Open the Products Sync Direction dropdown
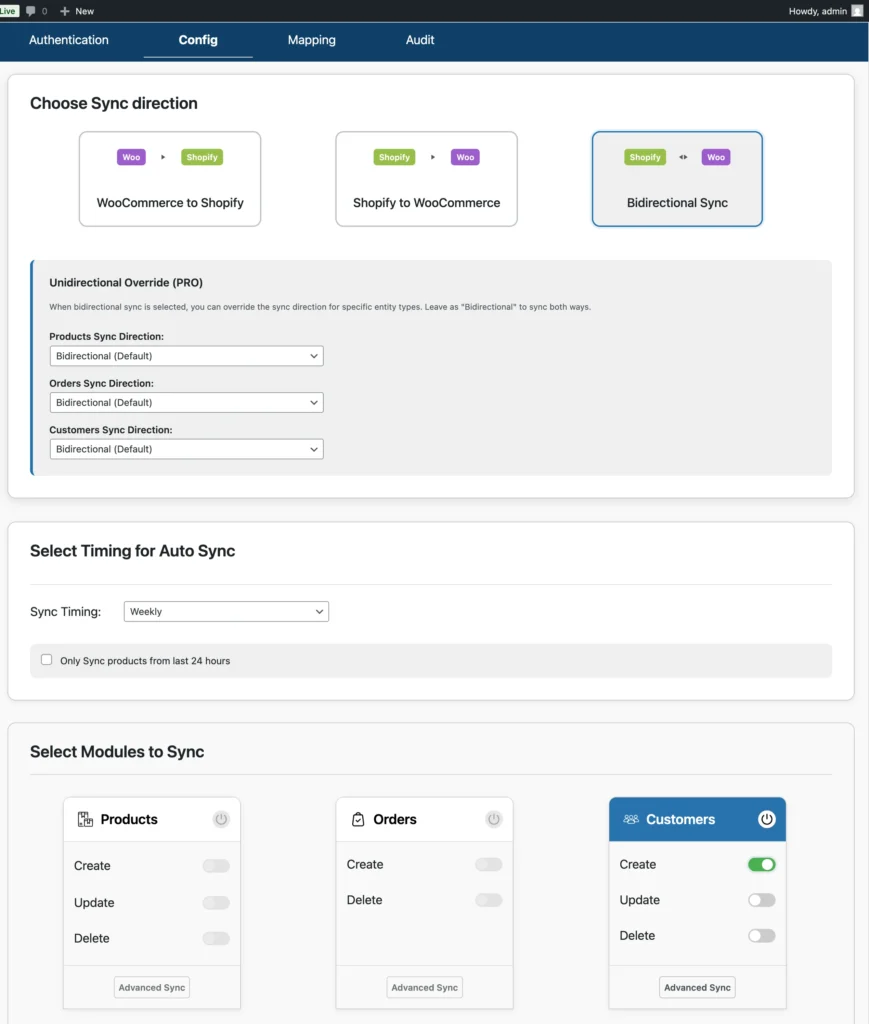The height and width of the screenshot is (1024, 869). pos(186,355)
